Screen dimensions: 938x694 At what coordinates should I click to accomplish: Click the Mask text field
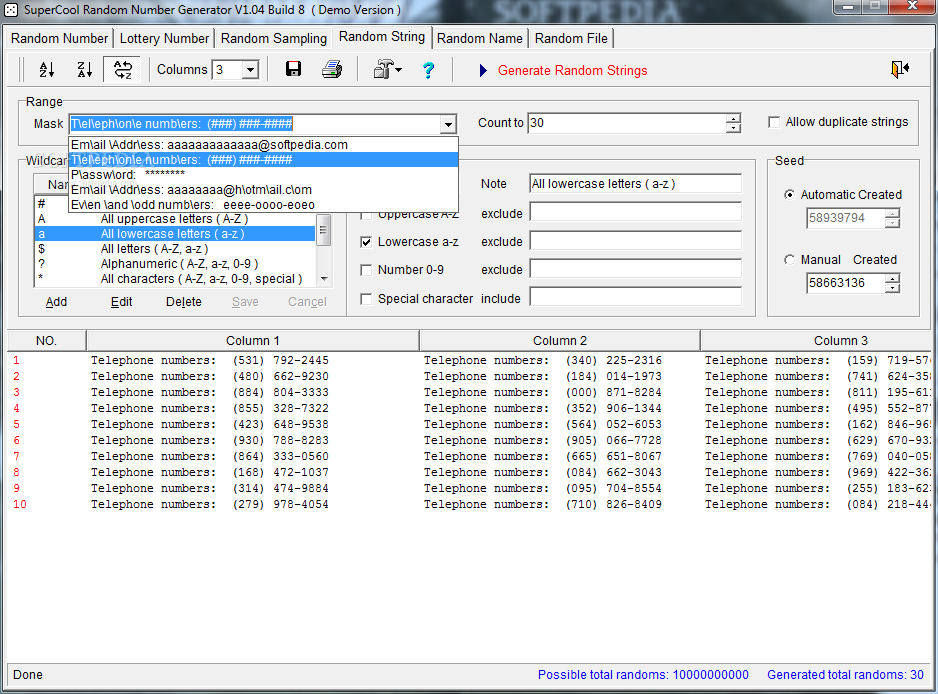pos(254,124)
